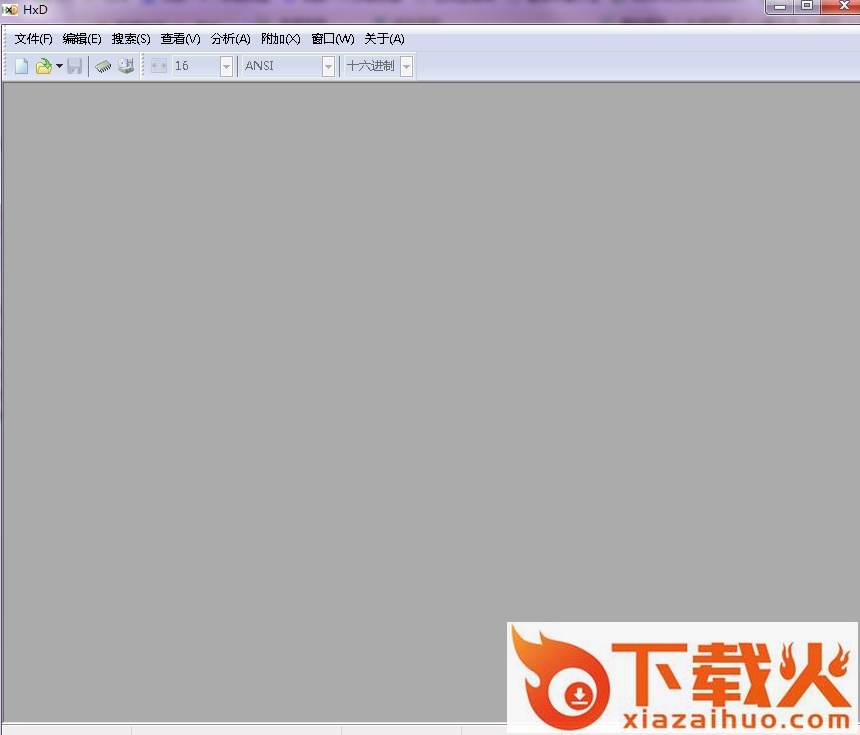Minimize the HxD window
Image resolution: width=860 pixels, height=735 pixels.
point(780,7)
